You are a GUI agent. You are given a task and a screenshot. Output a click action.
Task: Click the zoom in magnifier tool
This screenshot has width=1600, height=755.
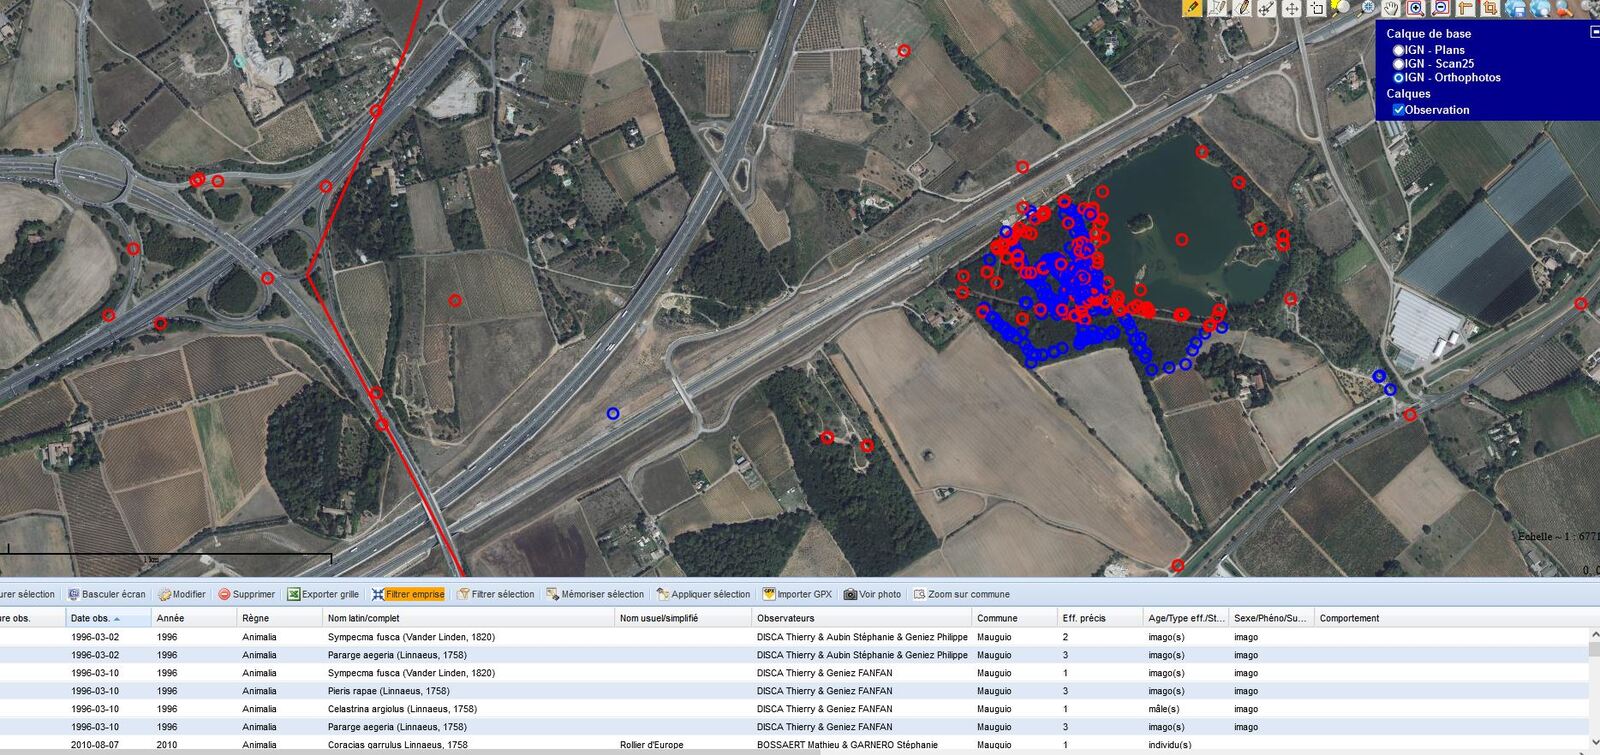pyautogui.click(x=1416, y=8)
